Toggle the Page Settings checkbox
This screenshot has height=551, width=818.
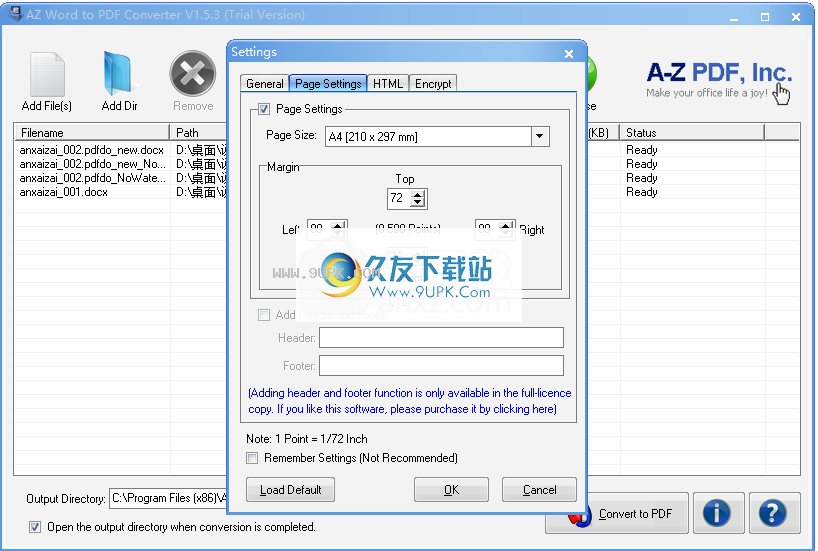(x=264, y=109)
